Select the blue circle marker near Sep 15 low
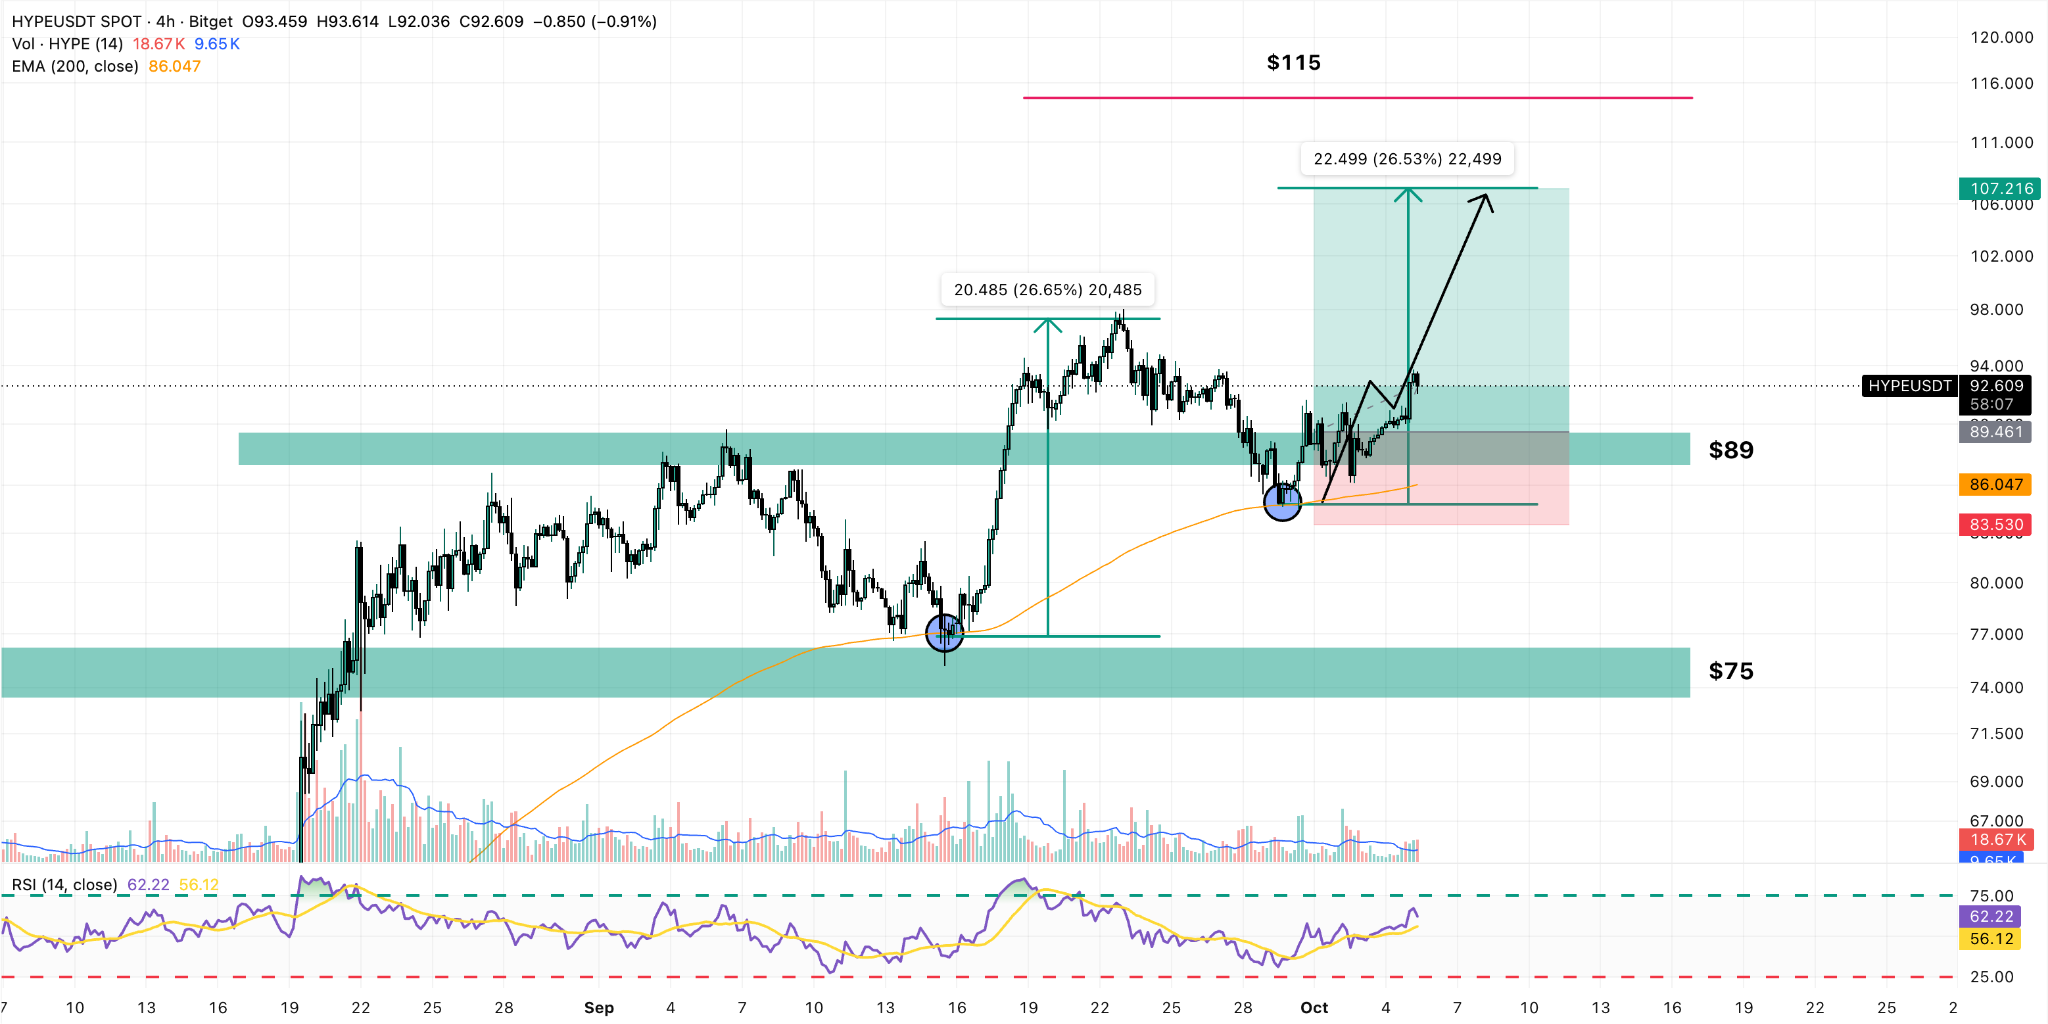Screen dimensions: 2048x1024 pyautogui.click(x=945, y=633)
